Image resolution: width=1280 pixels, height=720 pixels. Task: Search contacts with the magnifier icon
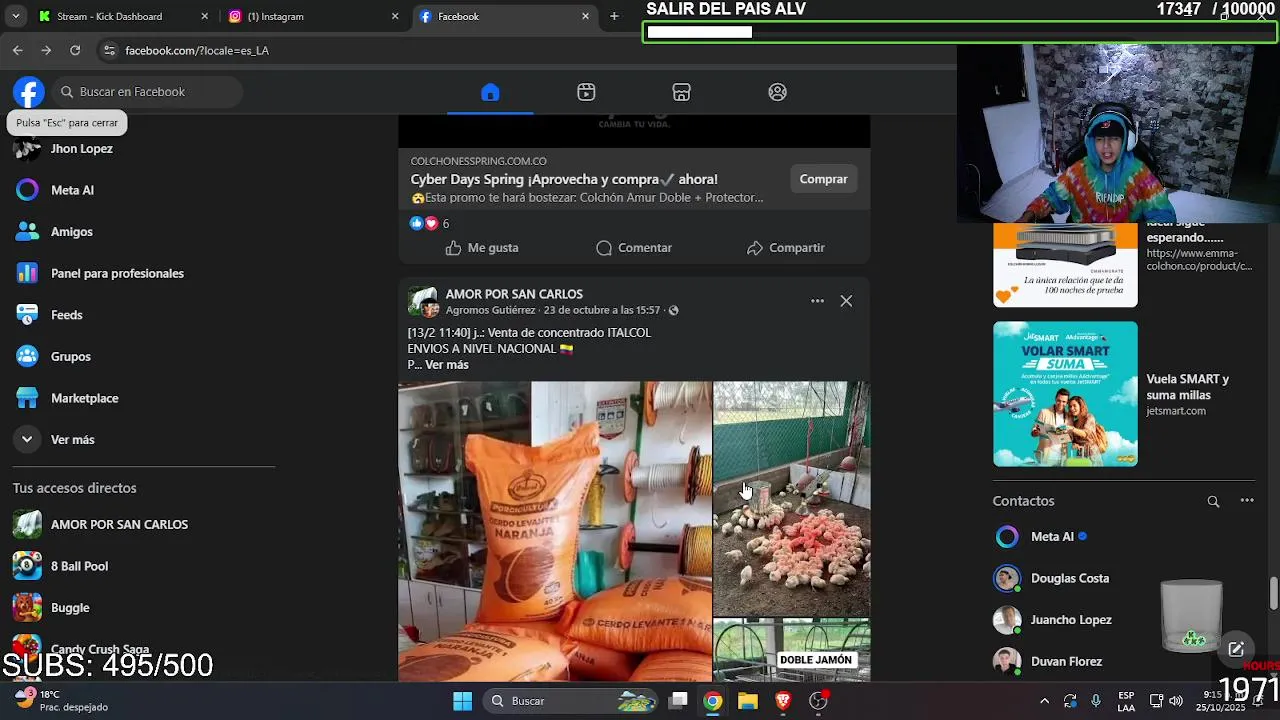(1213, 501)
